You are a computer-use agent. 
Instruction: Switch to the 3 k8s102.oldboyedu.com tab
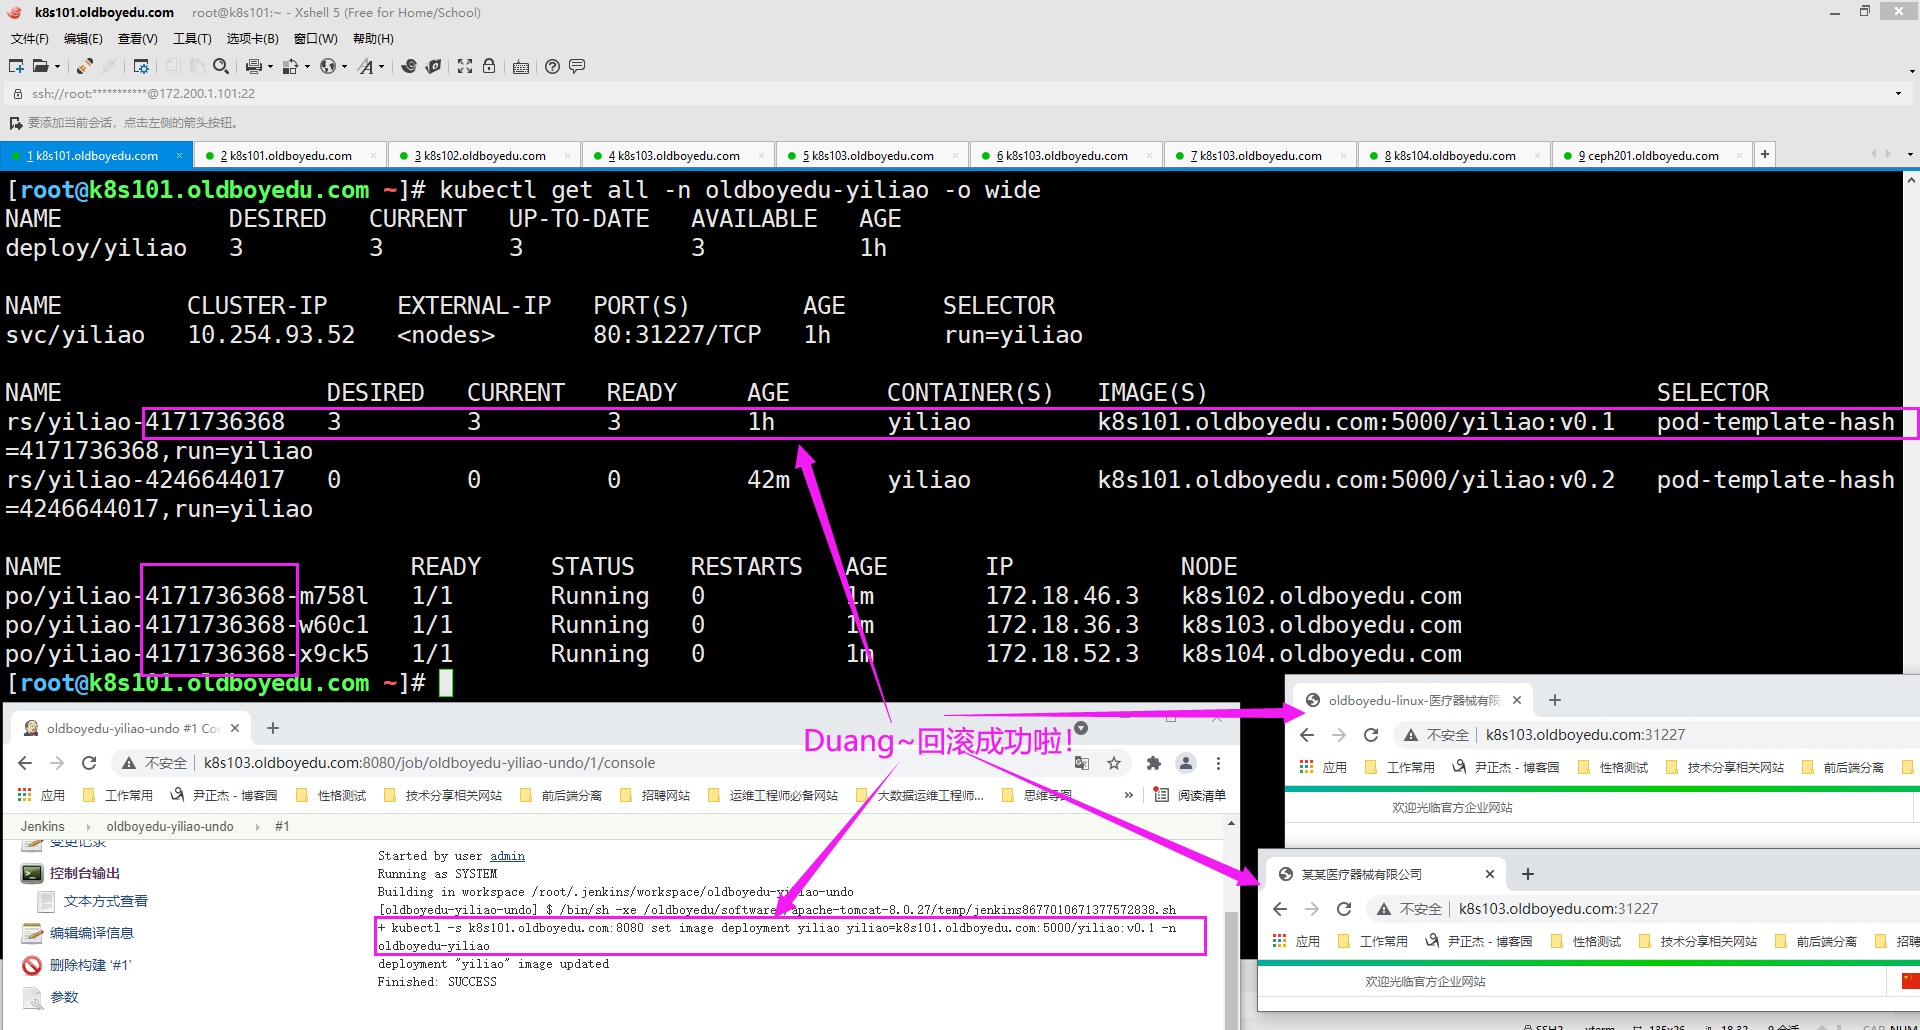click(x=484, y=156)
